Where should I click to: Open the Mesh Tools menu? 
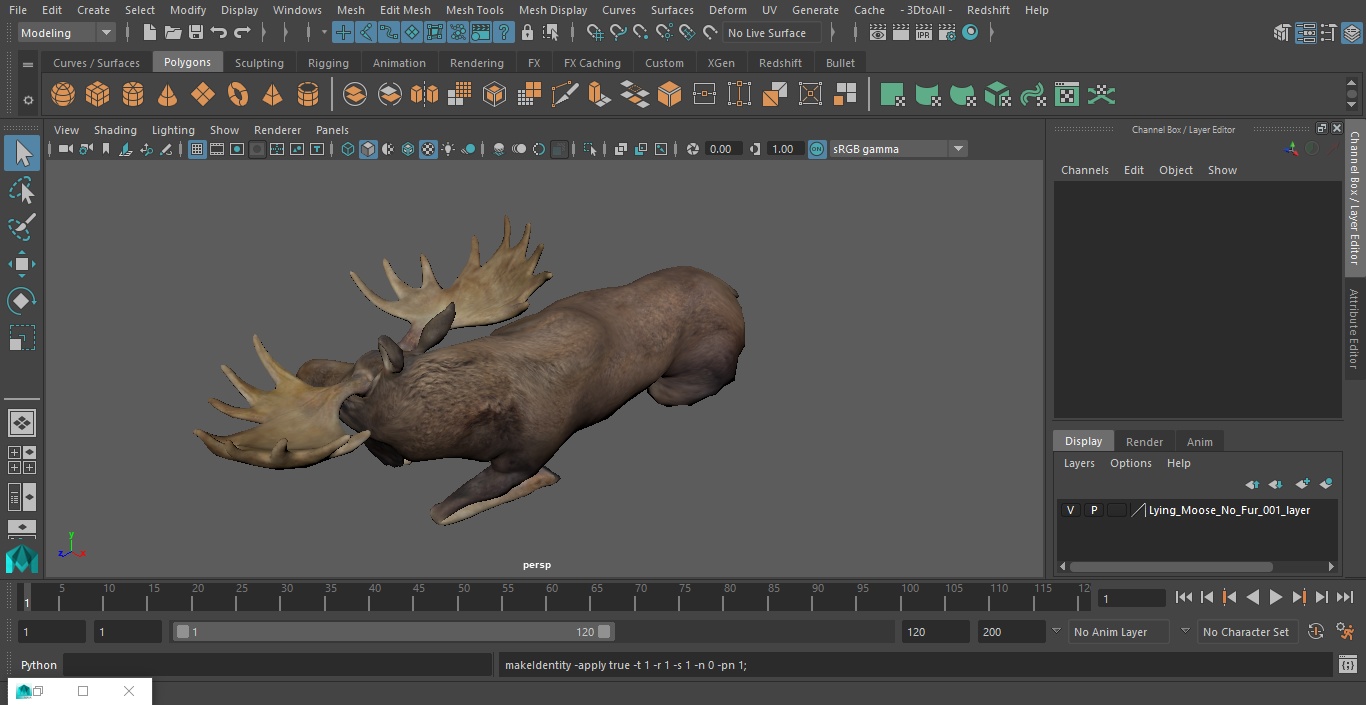coord(474,10)
